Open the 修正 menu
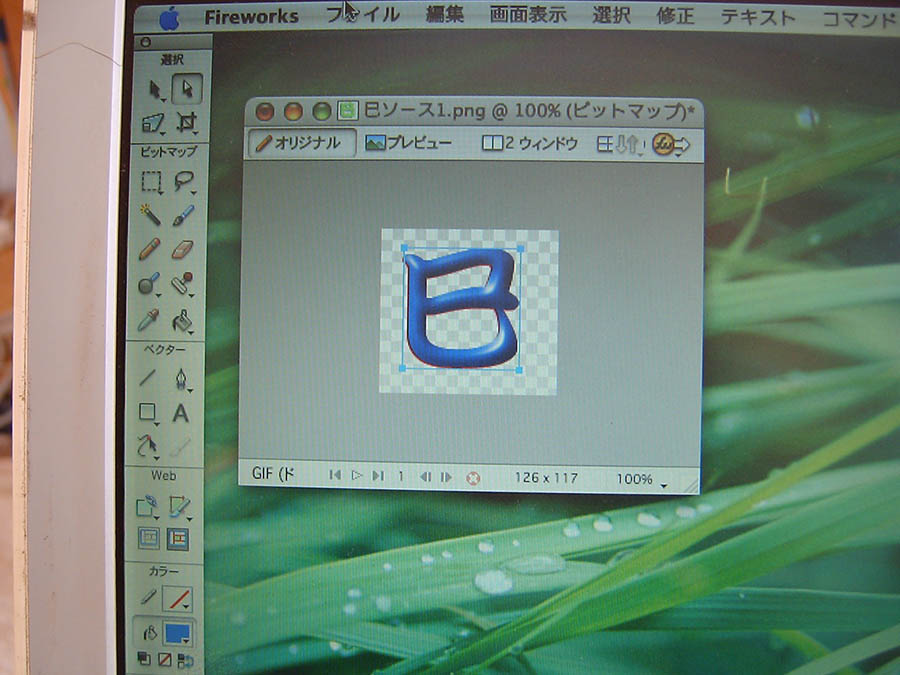The height and width of the screenshot is (675, 900). (x=675, y=16)
